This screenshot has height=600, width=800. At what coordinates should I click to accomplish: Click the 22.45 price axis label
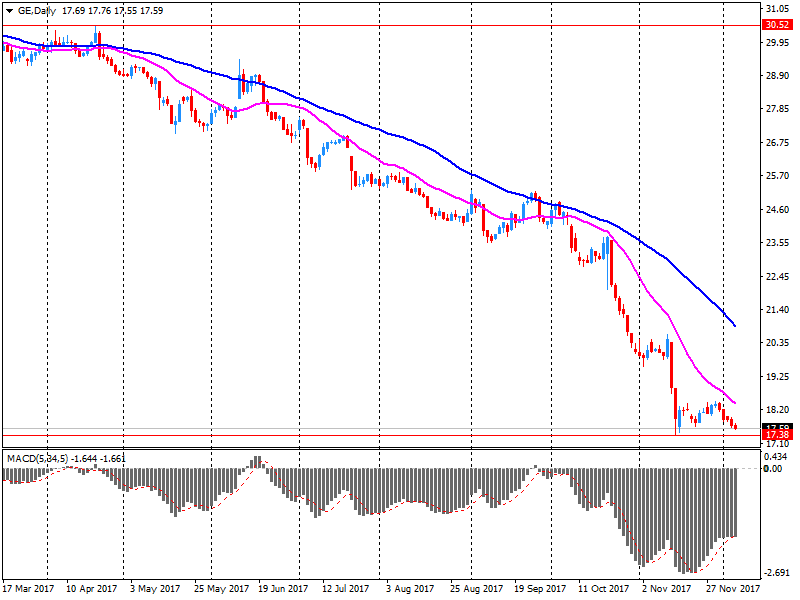point(778,276)
